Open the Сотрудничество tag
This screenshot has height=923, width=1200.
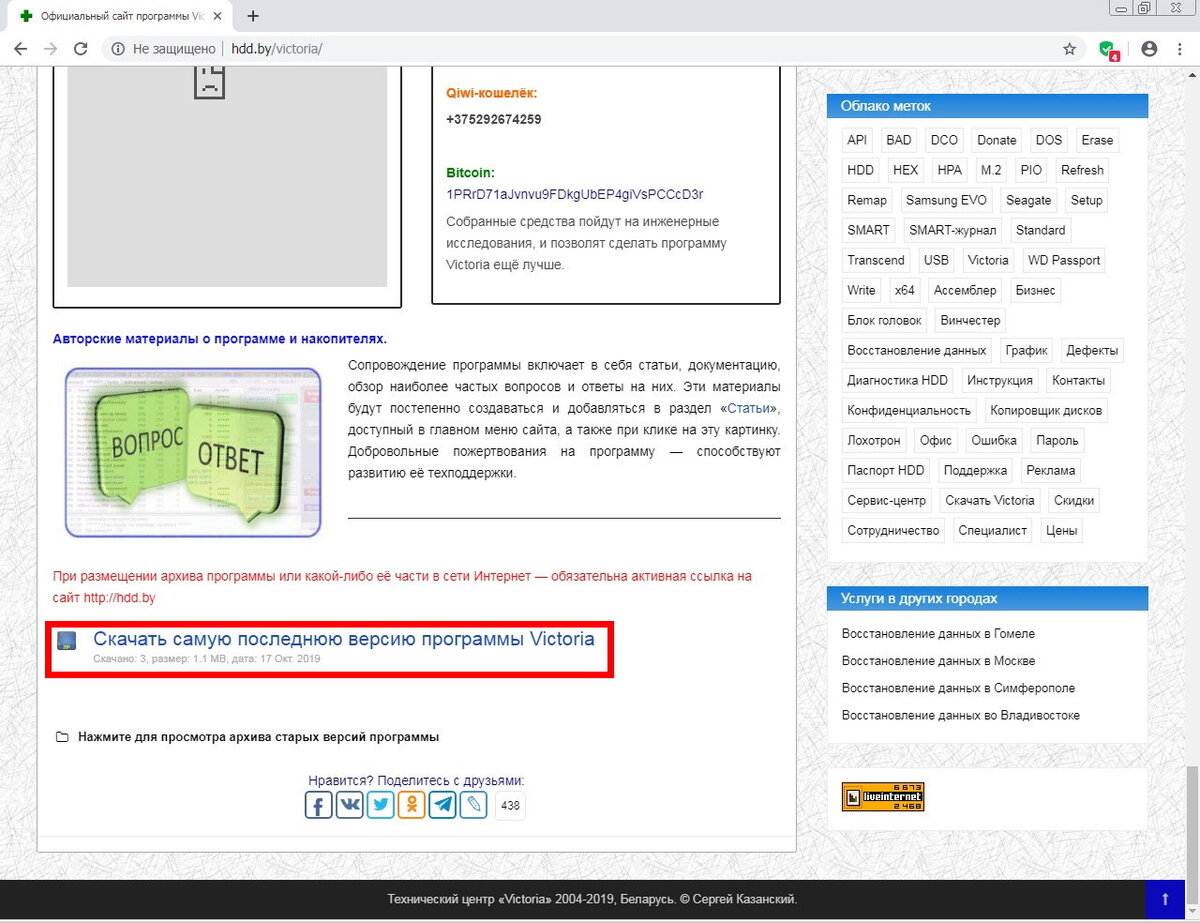point(894,530)
